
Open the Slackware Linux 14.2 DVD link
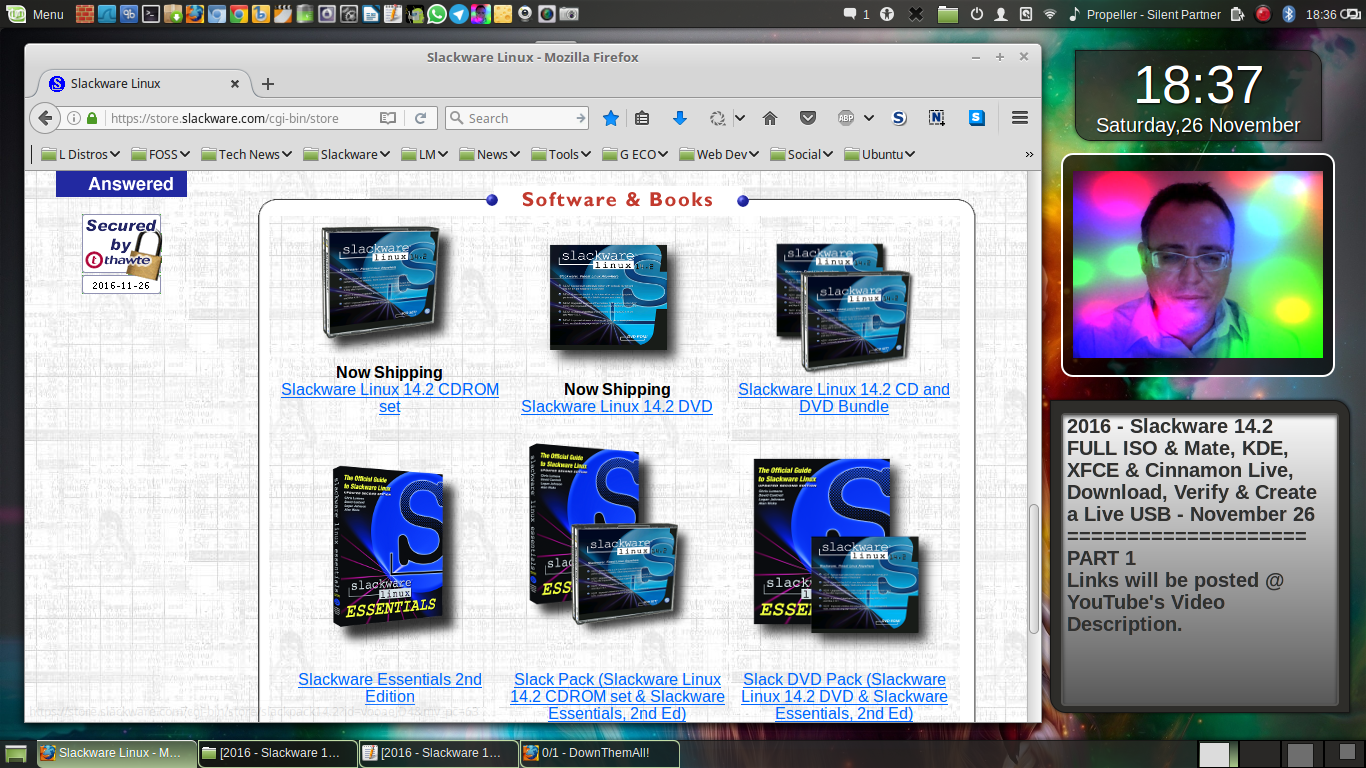[x=616, y=406]
